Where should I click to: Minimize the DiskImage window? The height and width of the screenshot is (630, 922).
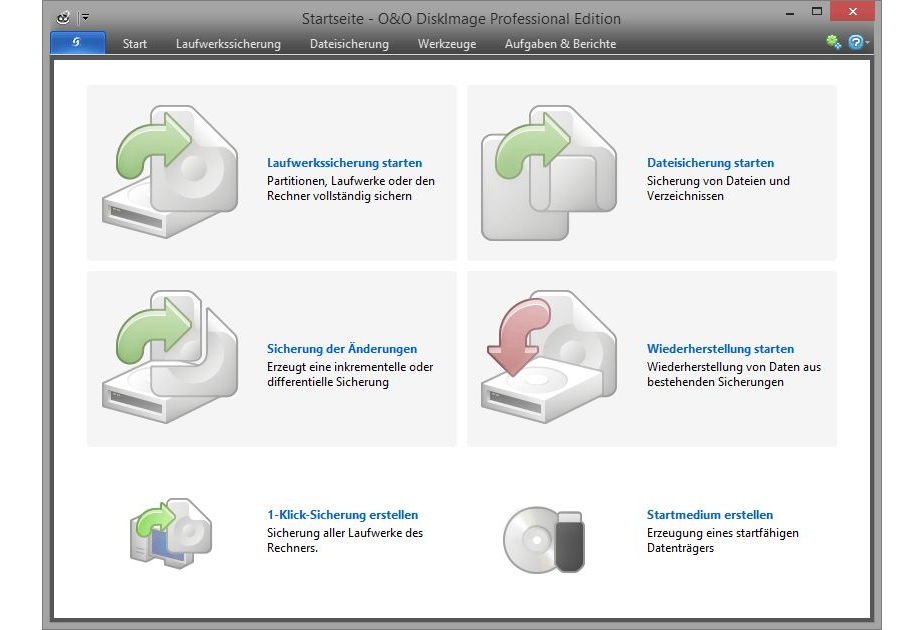tap(790, 12)
